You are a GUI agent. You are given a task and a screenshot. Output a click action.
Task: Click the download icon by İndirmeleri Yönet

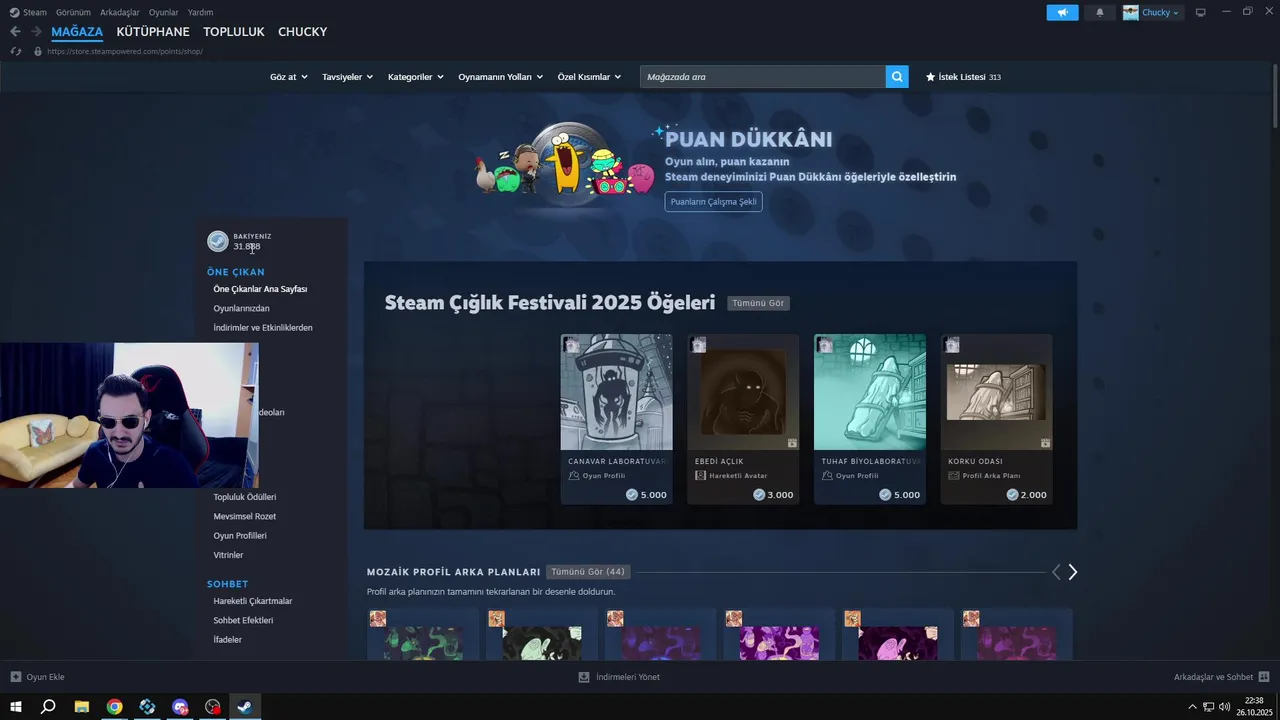(584, 677)
